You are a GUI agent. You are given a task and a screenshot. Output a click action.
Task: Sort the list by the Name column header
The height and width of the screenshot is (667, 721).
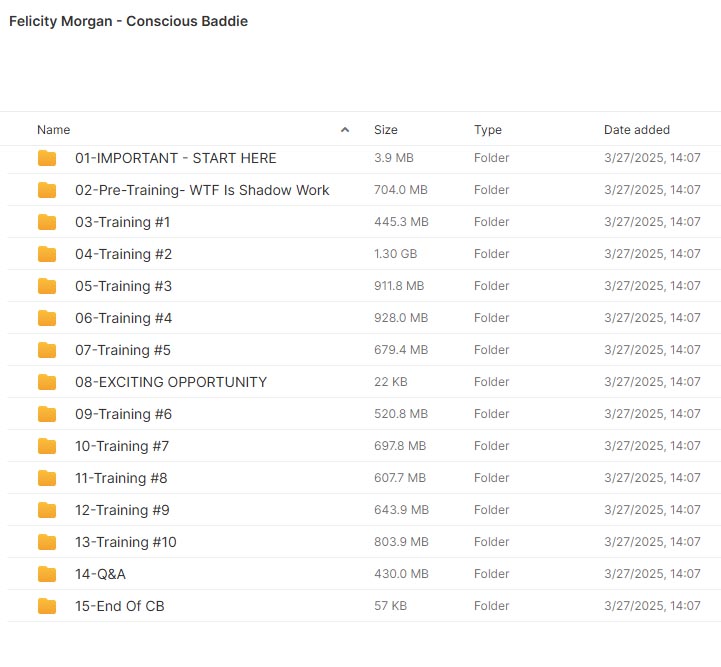54,130
